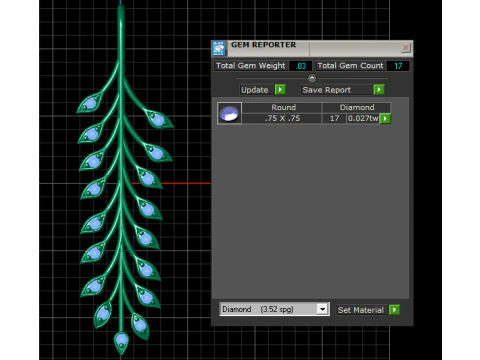Click the Diamond column header
This screenshot has height=360, width=480.
click(357, 107)
